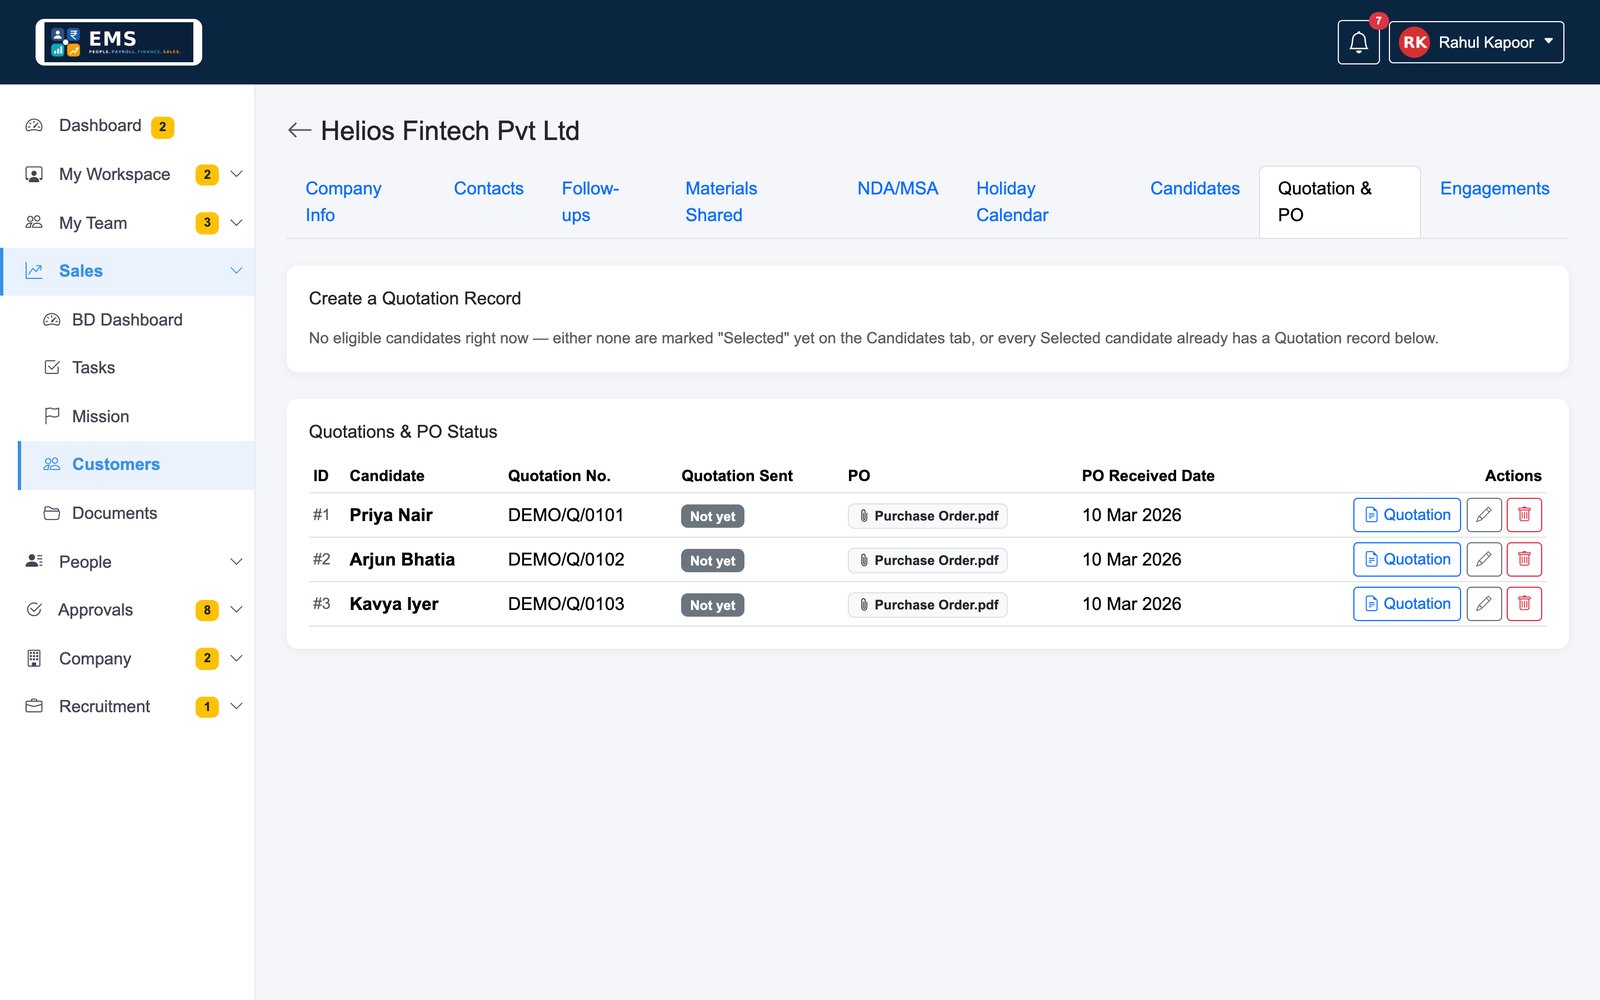Go to BD Dashboard in sidebar
The image size is (1600, 1000).
coord(127,320)
